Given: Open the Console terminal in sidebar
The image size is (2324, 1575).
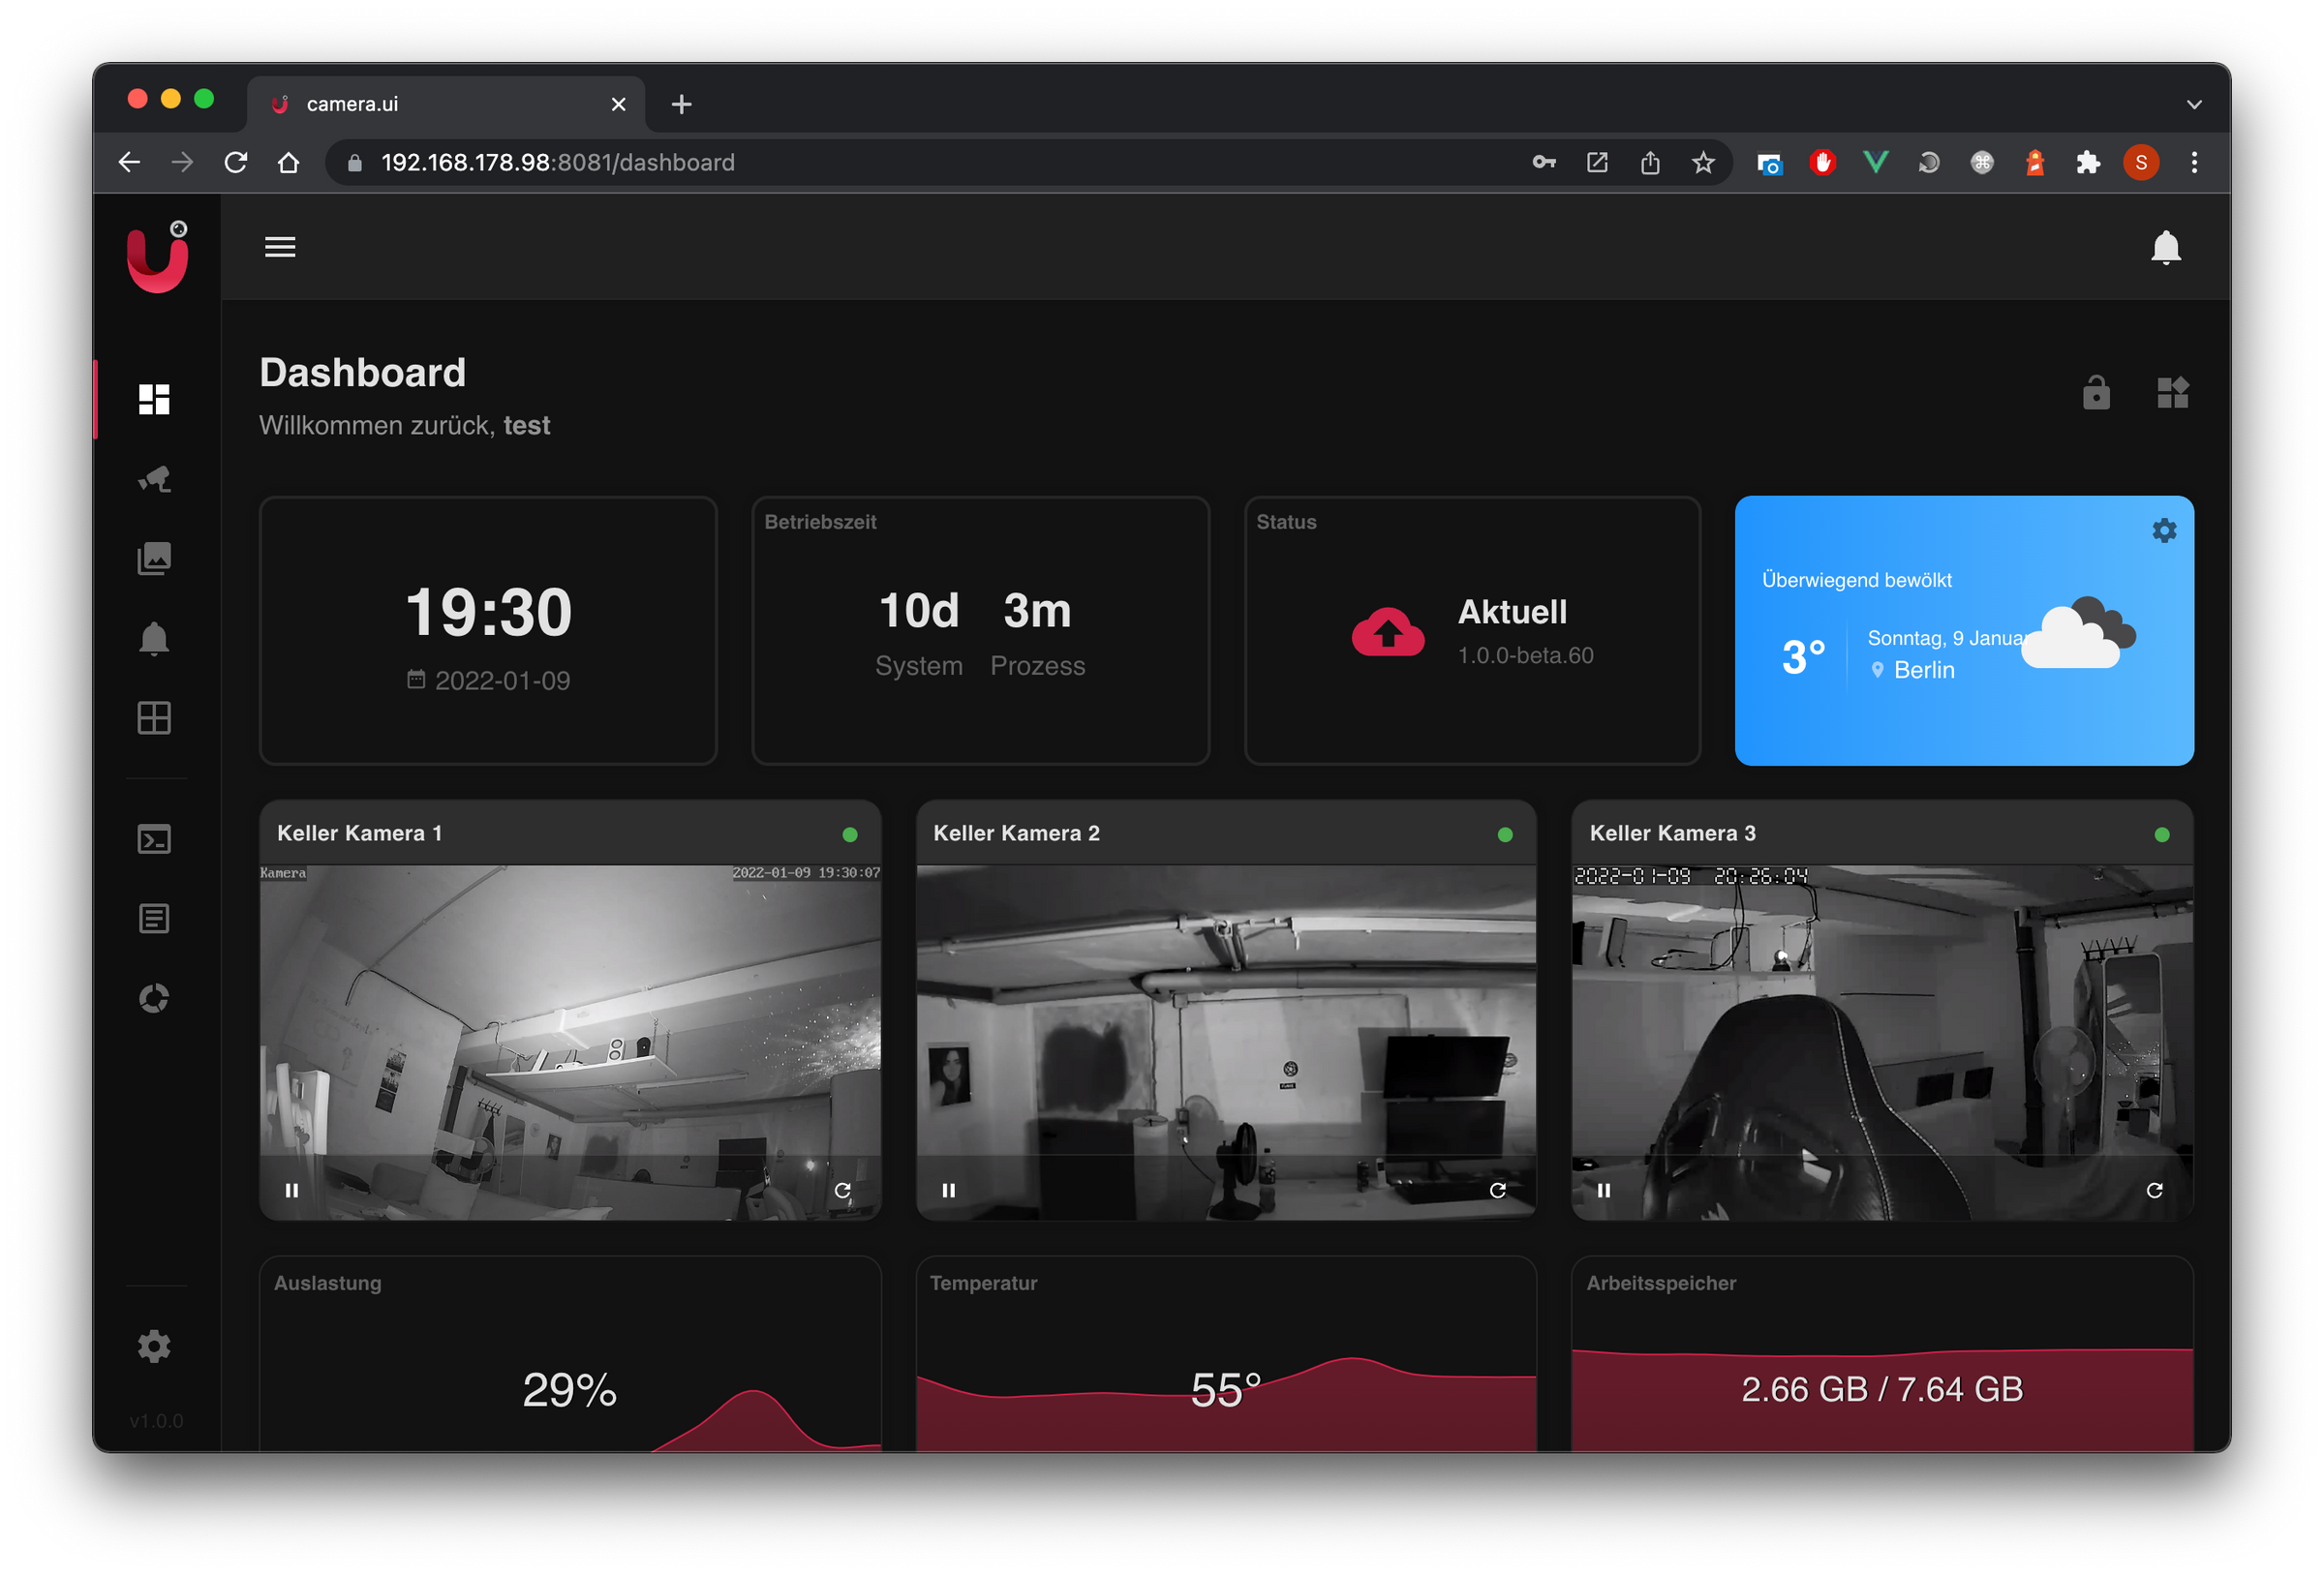Looking at the screenshot, I should pos(154,839).
